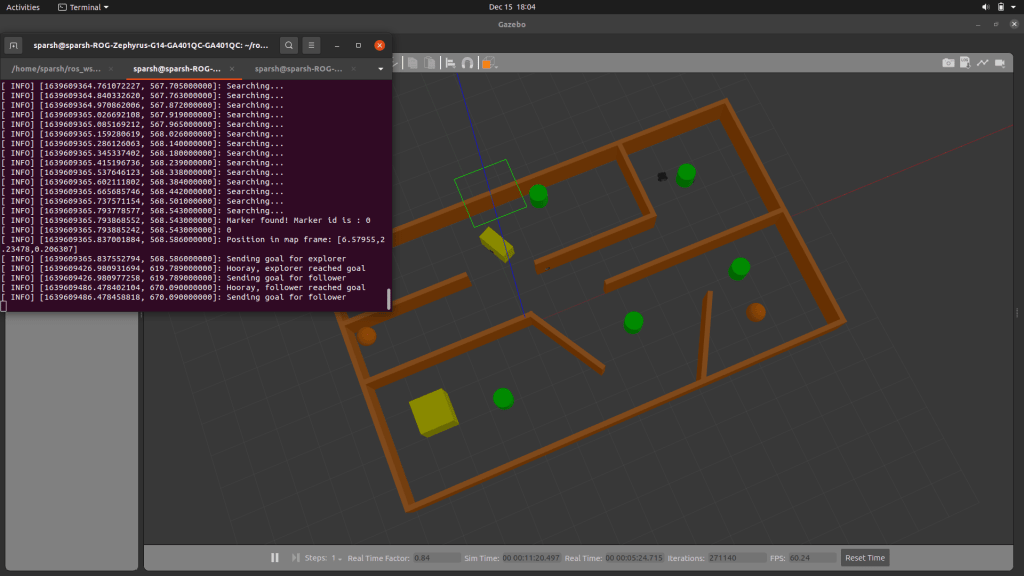Open the terminal hamburger menu
This screenshot has width=1024, height=576.
[x=311, y=45]
